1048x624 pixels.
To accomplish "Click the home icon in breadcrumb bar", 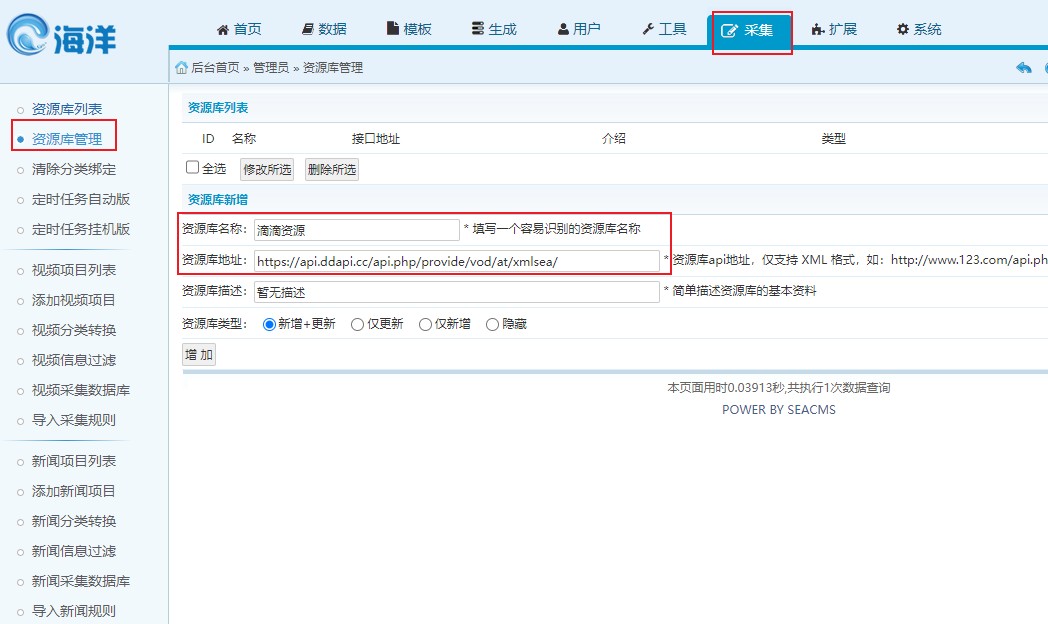I will 181,68.
